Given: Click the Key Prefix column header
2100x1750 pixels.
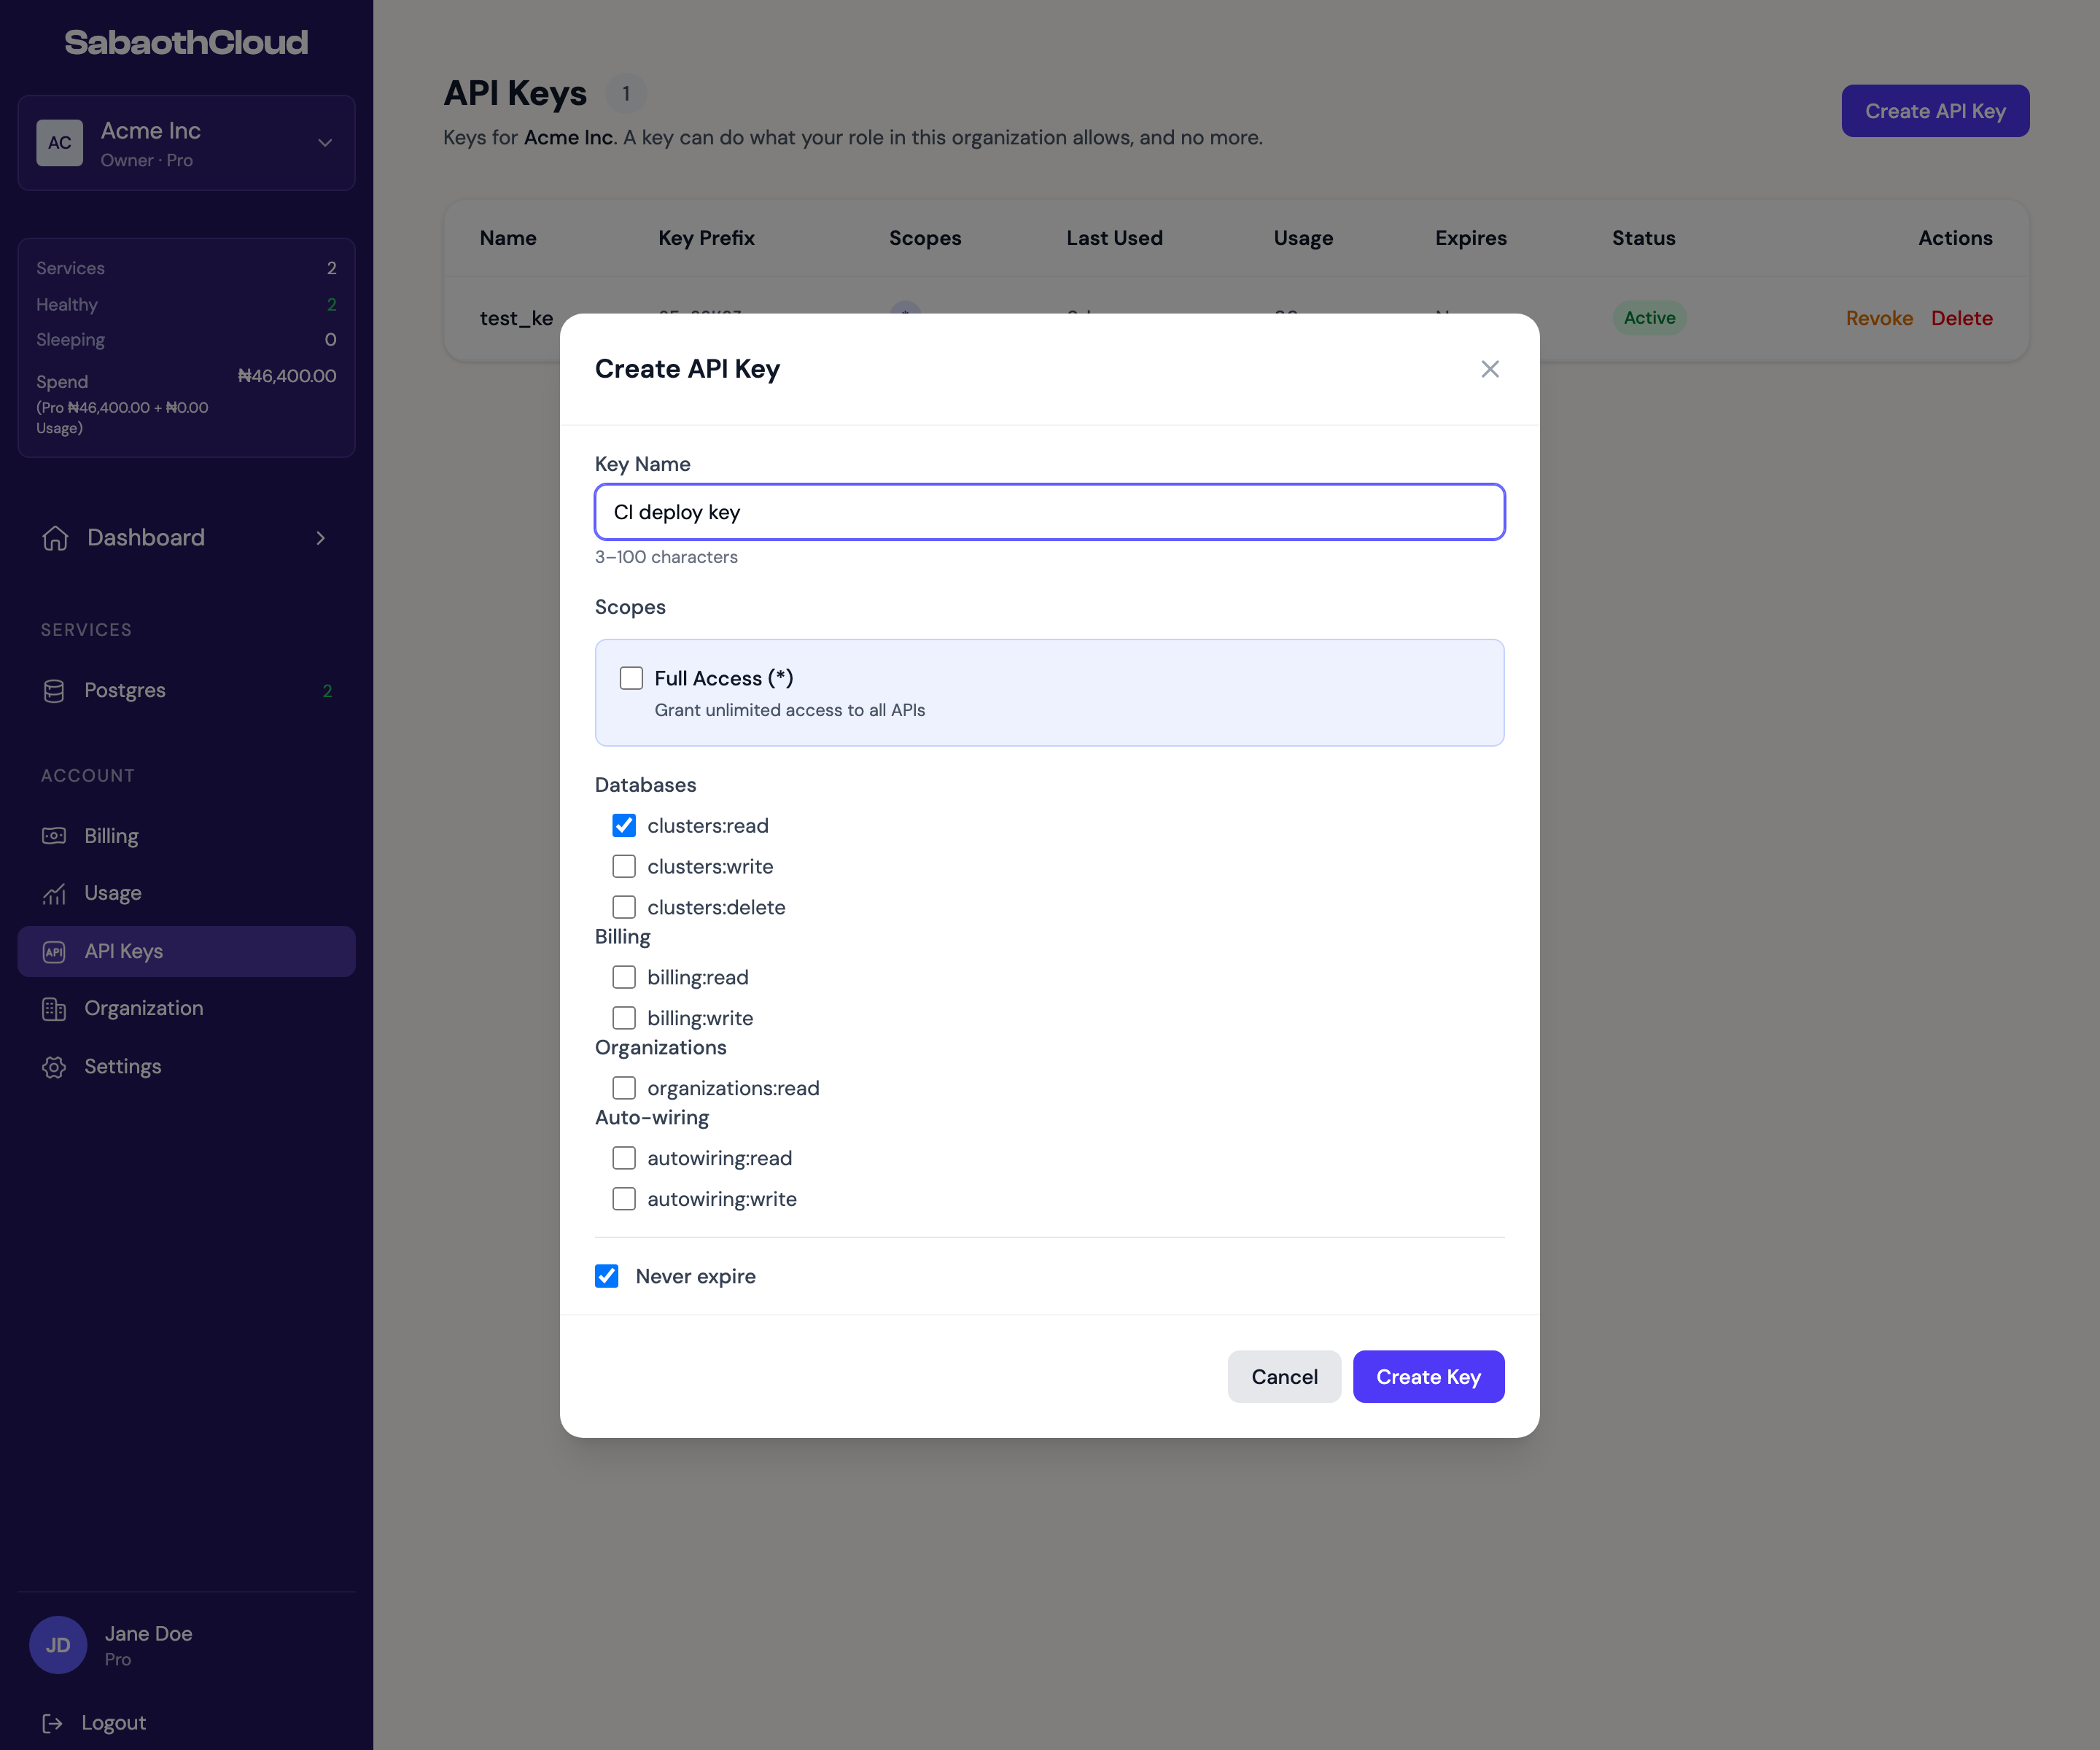Looking at the screenshot, I should (706, 238).
